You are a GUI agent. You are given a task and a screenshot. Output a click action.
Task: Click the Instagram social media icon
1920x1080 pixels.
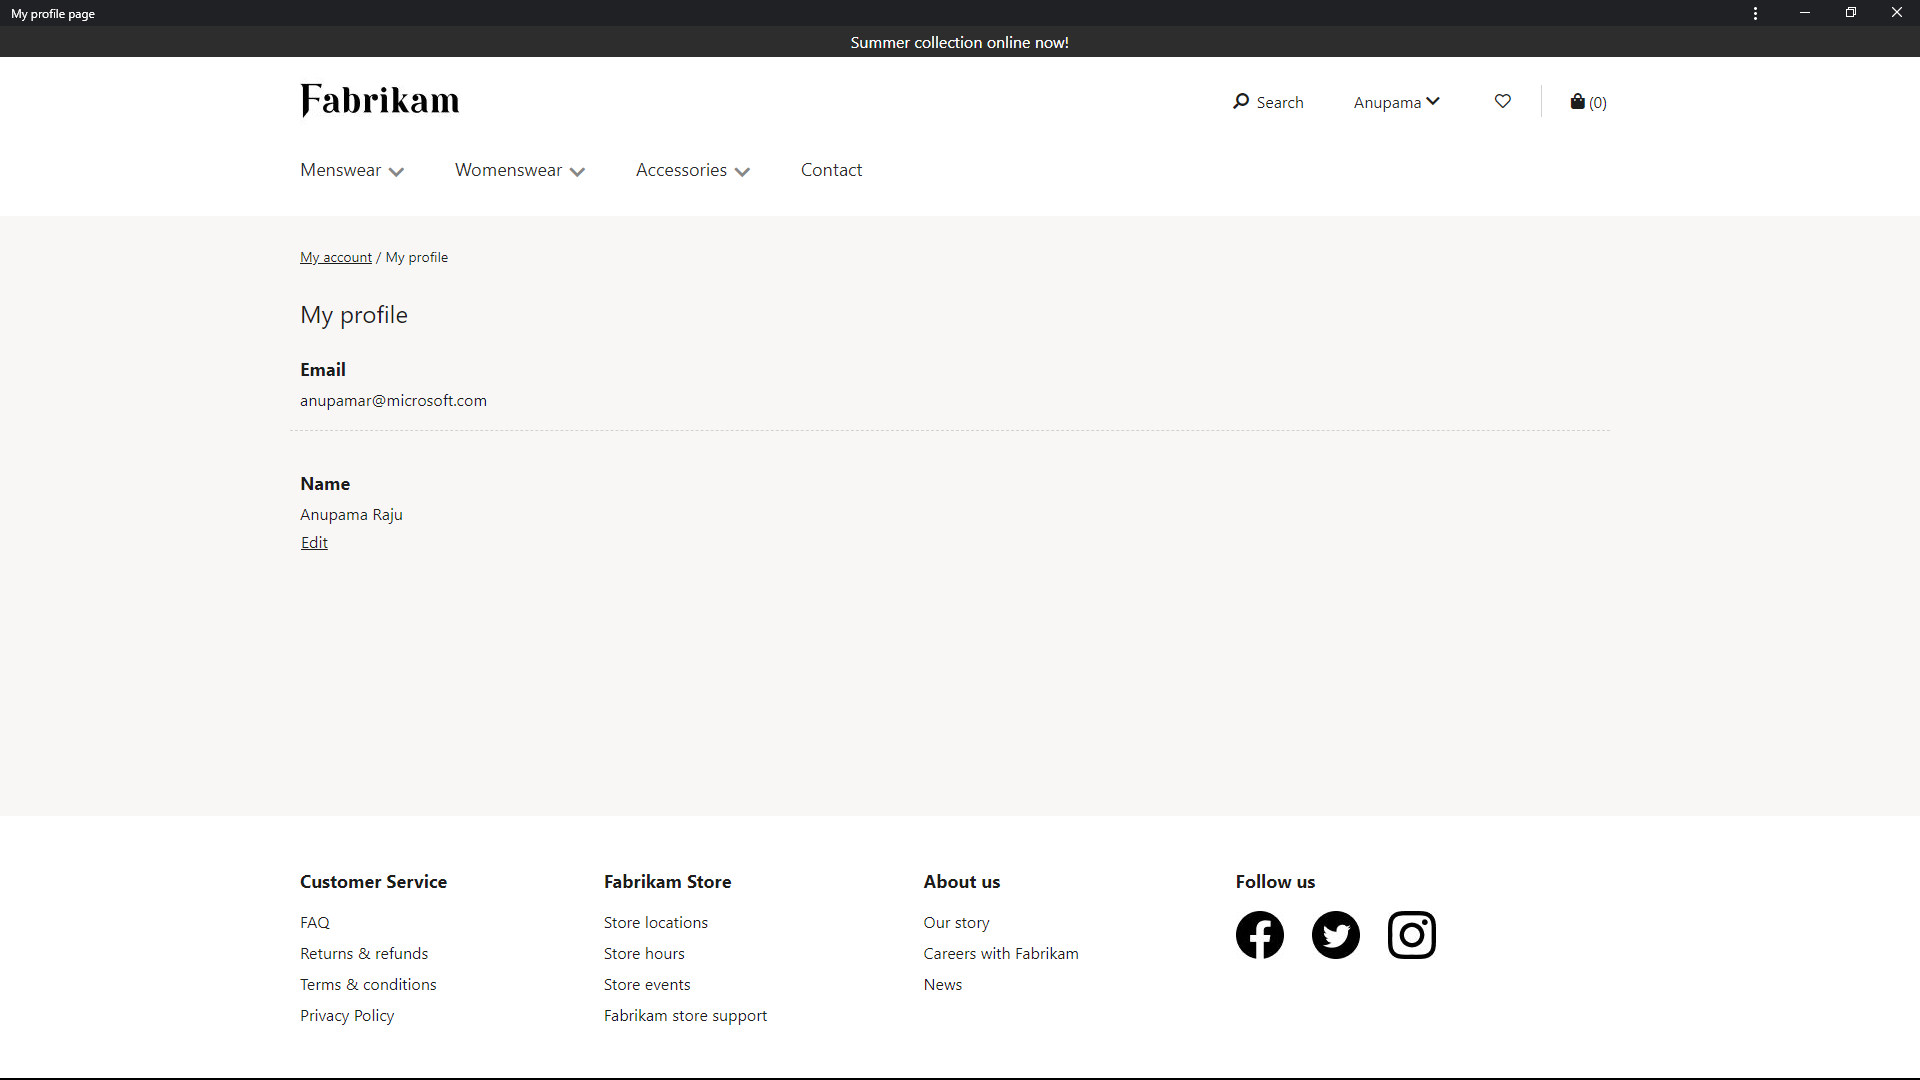(1411, 934)
